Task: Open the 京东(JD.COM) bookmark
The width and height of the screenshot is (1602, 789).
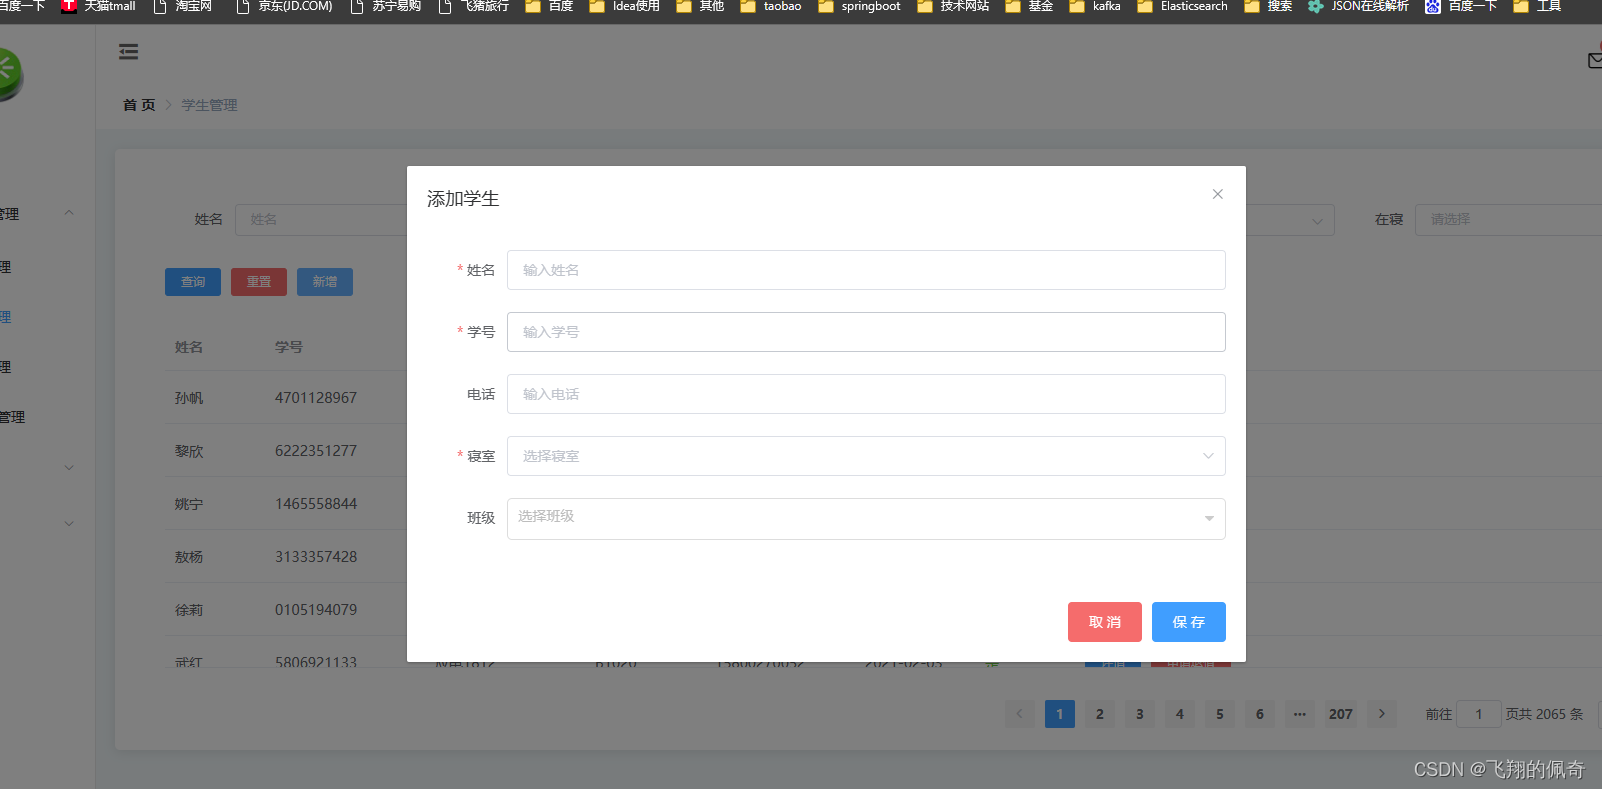Action: pos(284,6)
